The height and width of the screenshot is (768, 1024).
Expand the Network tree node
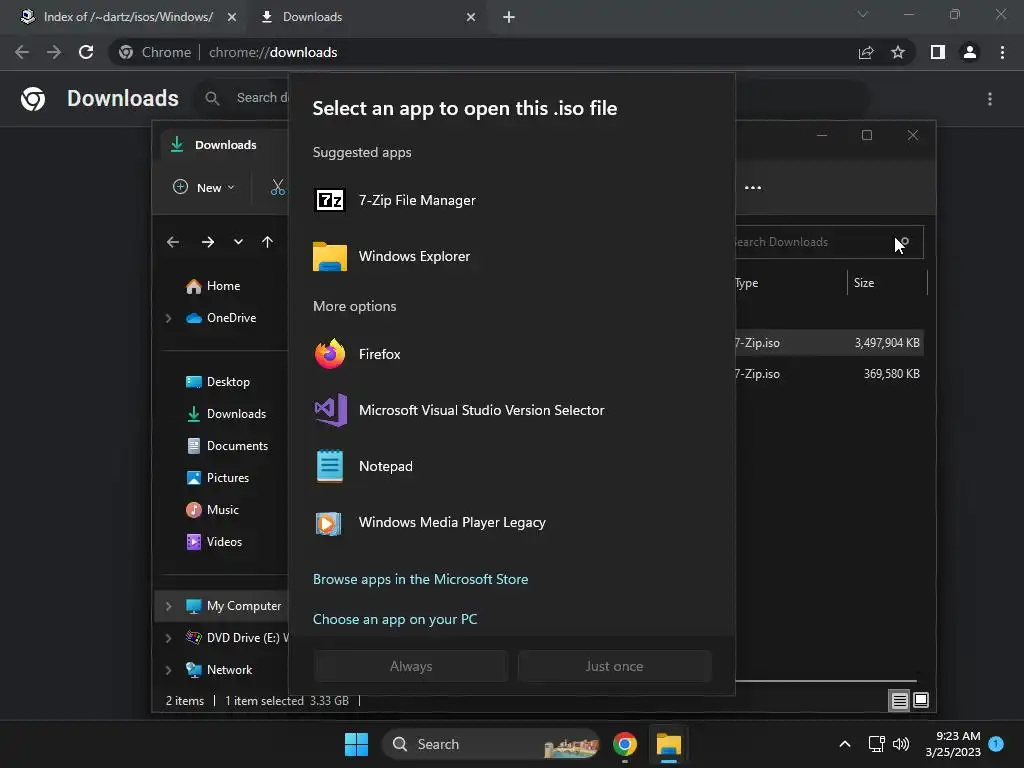click(x=168, y=670)
